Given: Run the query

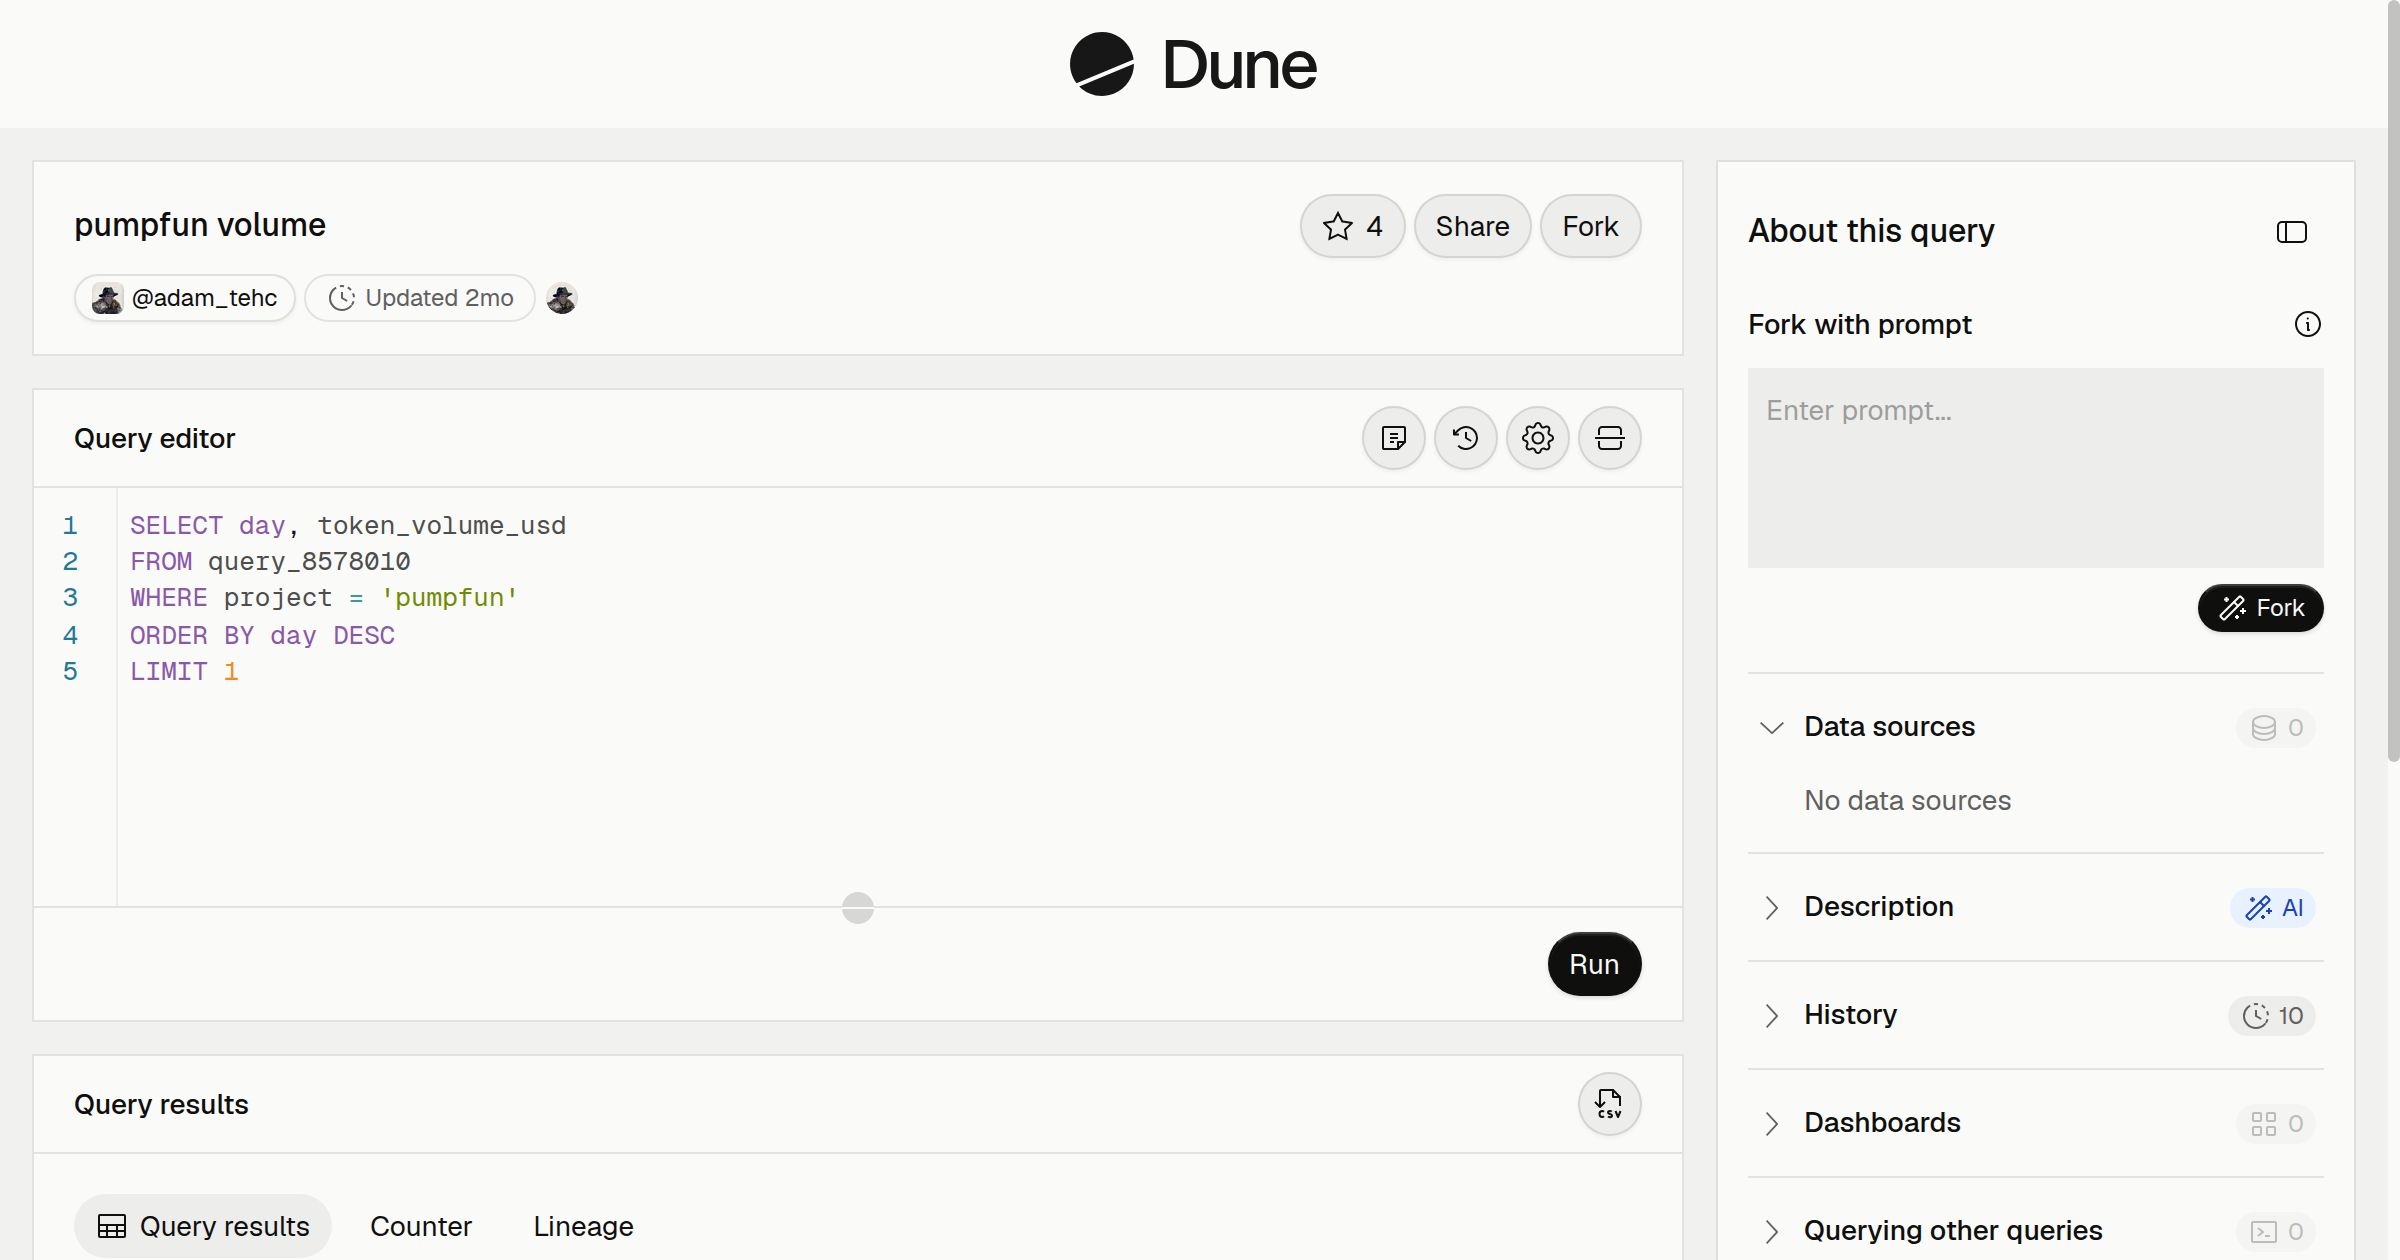Looking at the screenshot, I should (x=1594, y=964).
